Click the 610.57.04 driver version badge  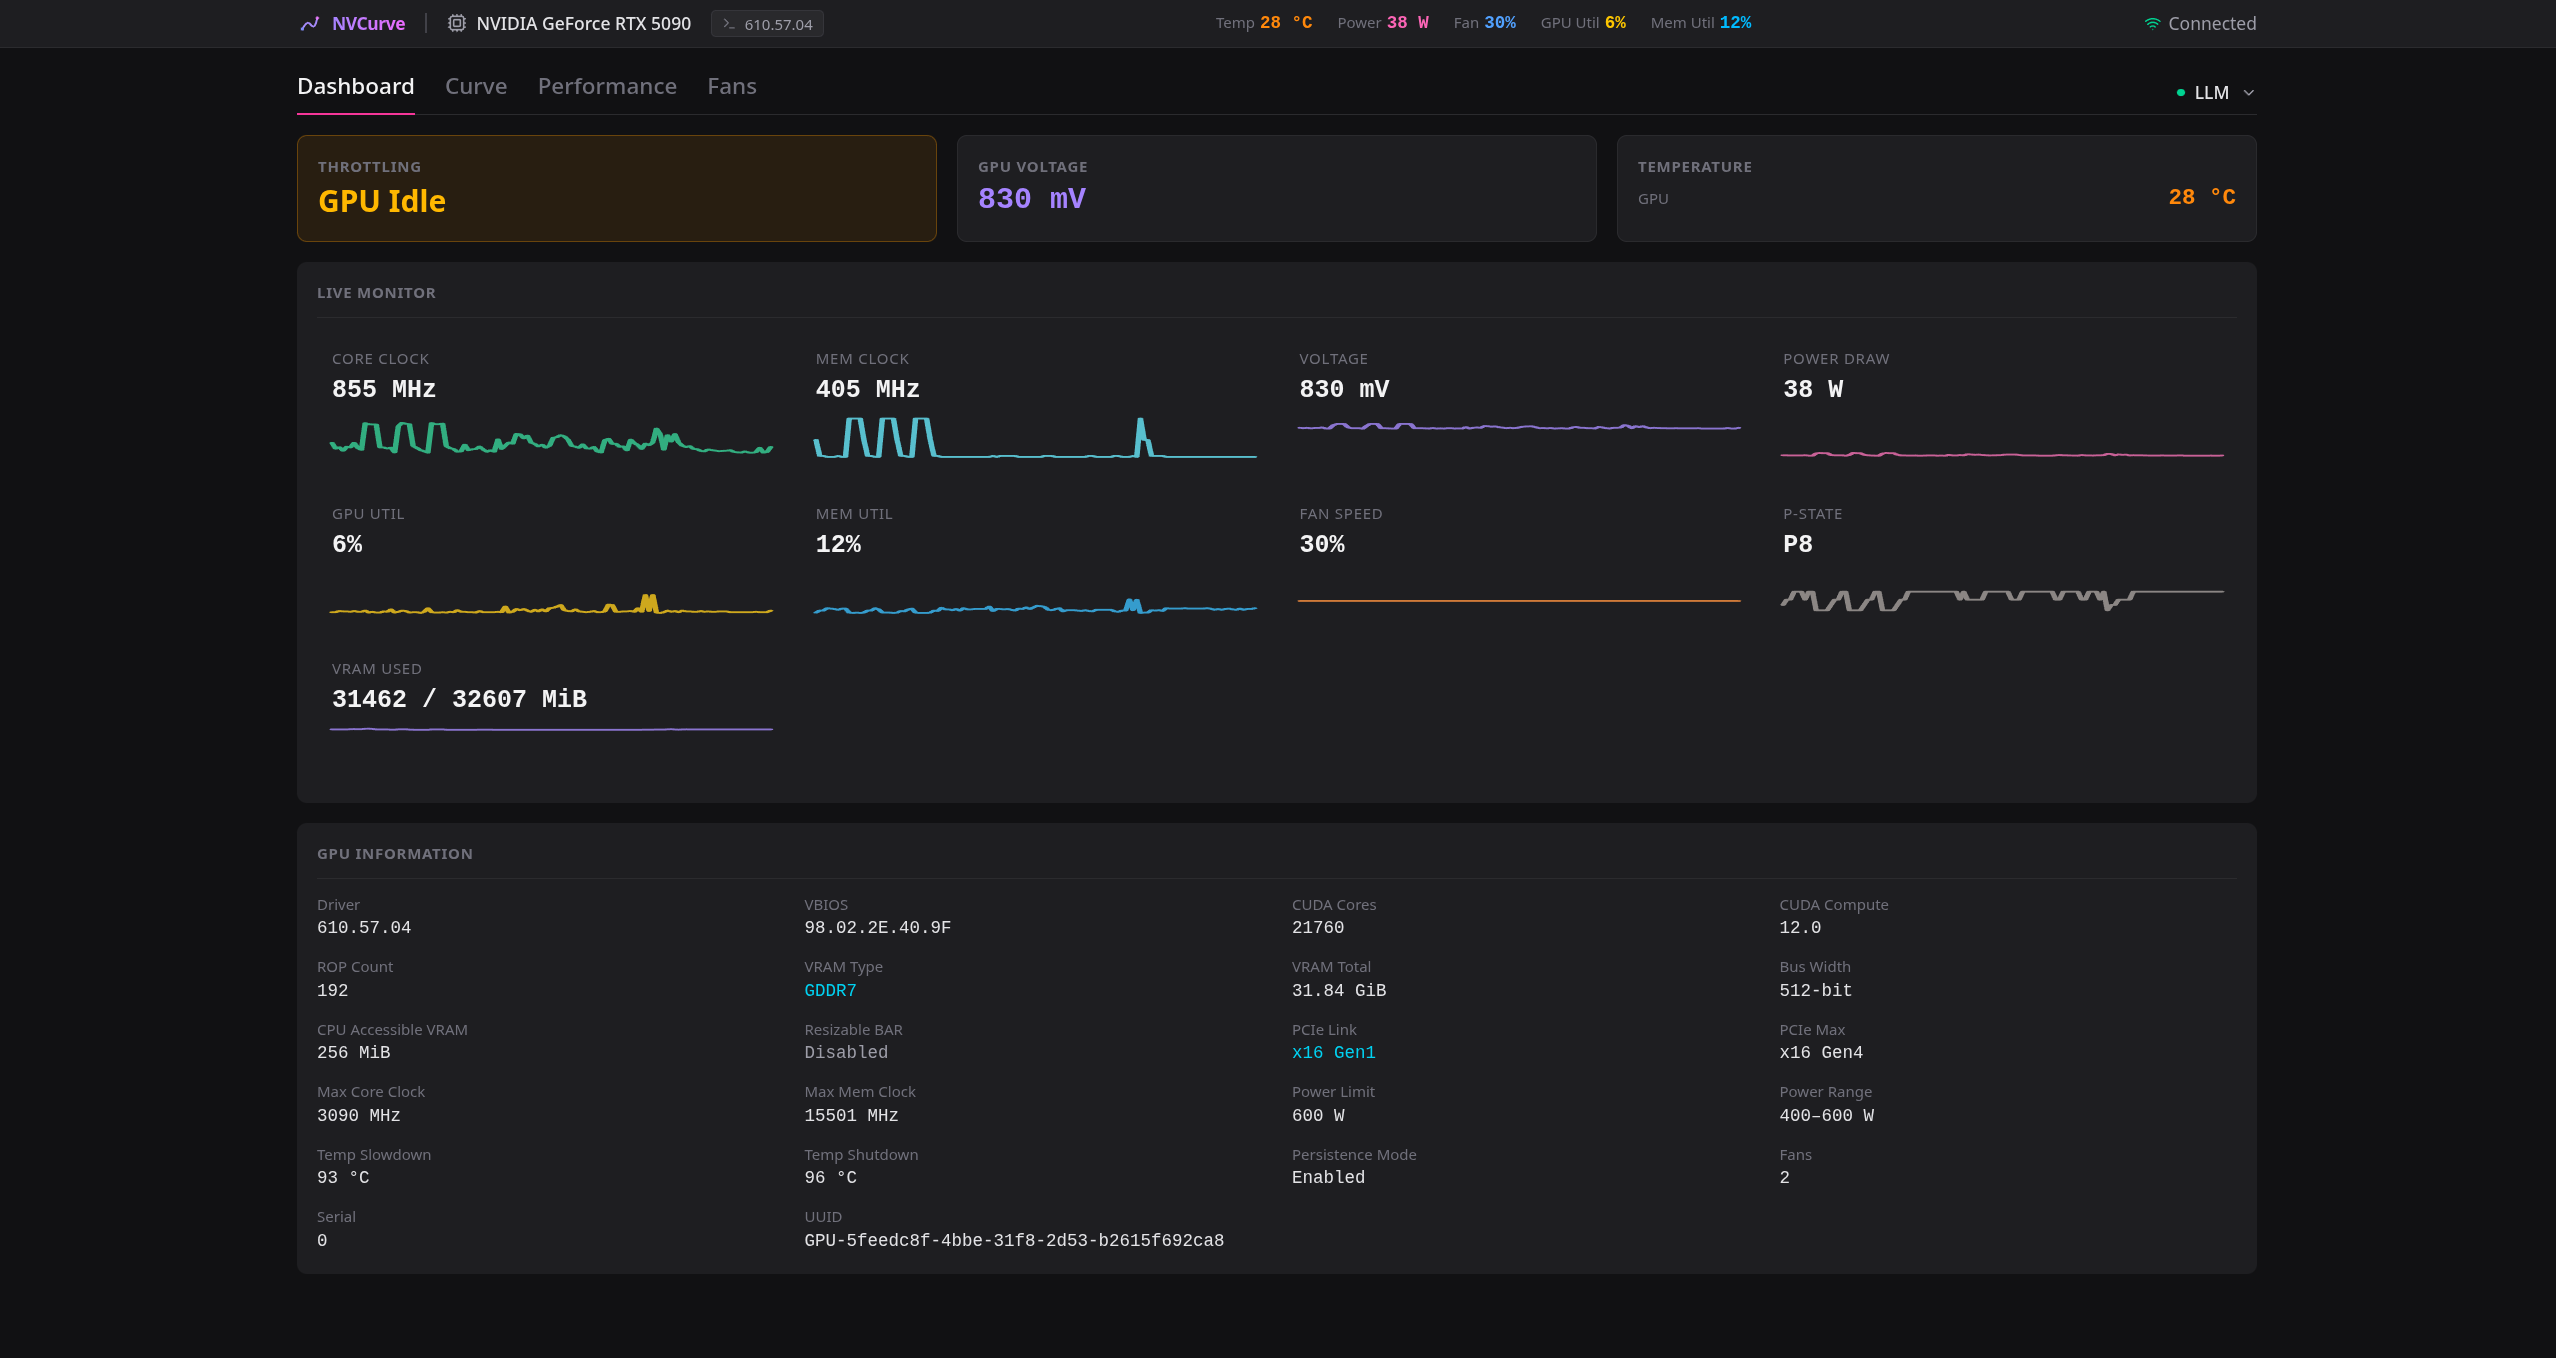tap(767, 24)
